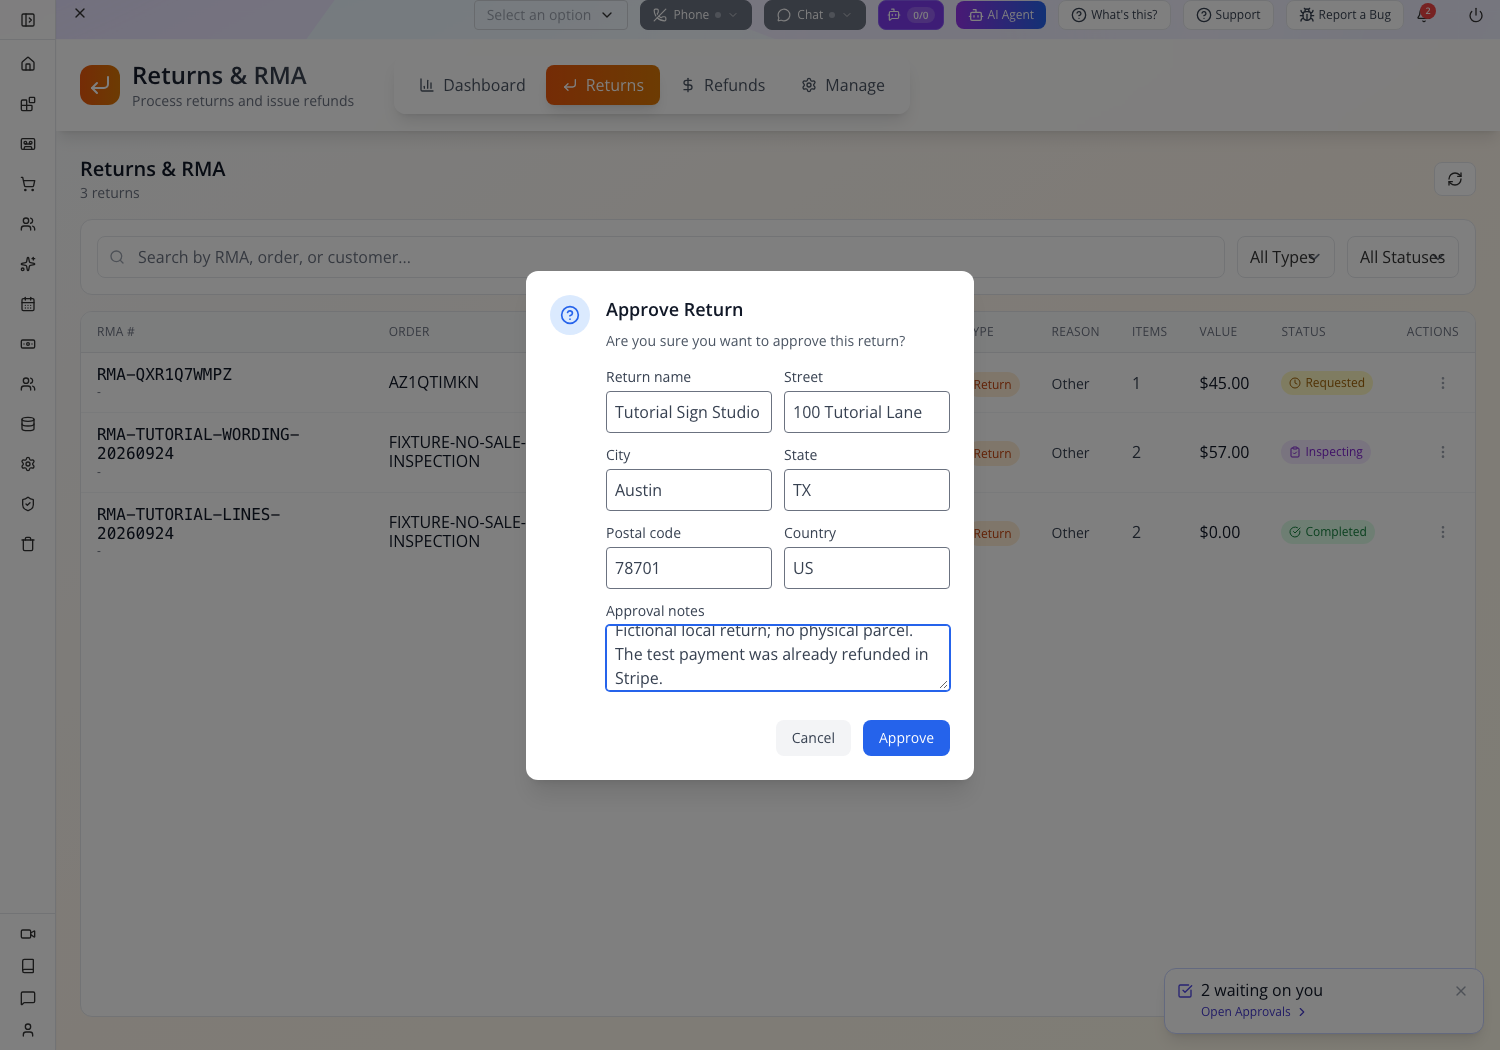This screenshot has height=1050, width=1500.
Task: Click the 0/0 queue counter button
Action: [x=911, y=15]
